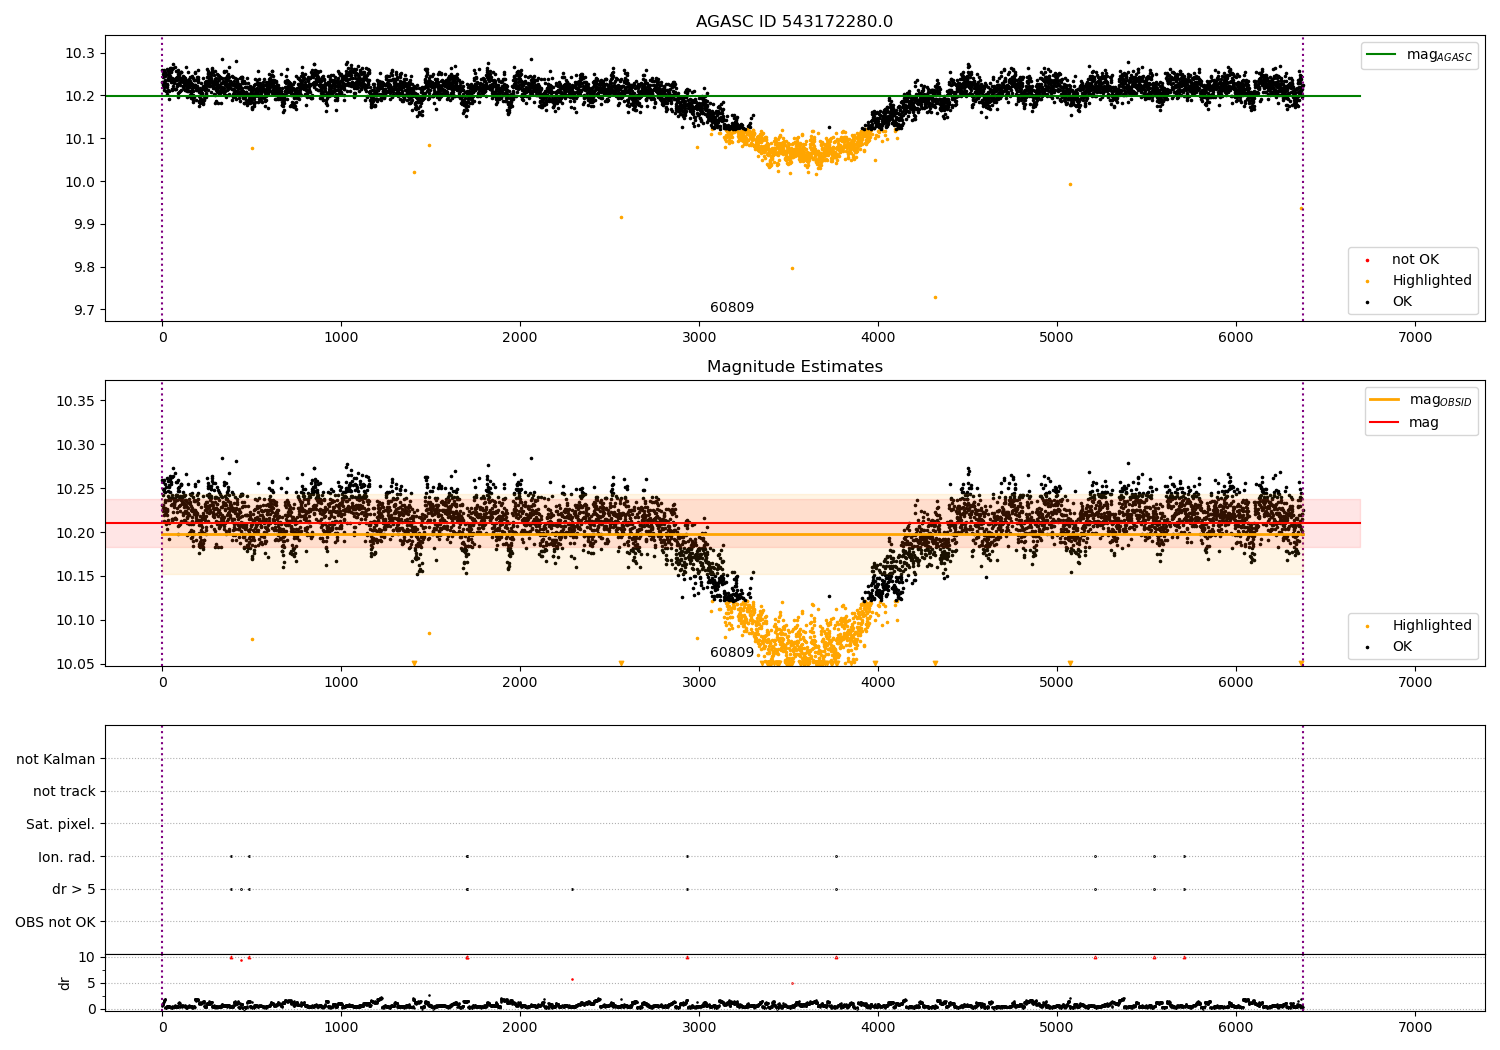
Task: Click the green line sample in mag AGASC legend
Action: tap(1382, 55)
